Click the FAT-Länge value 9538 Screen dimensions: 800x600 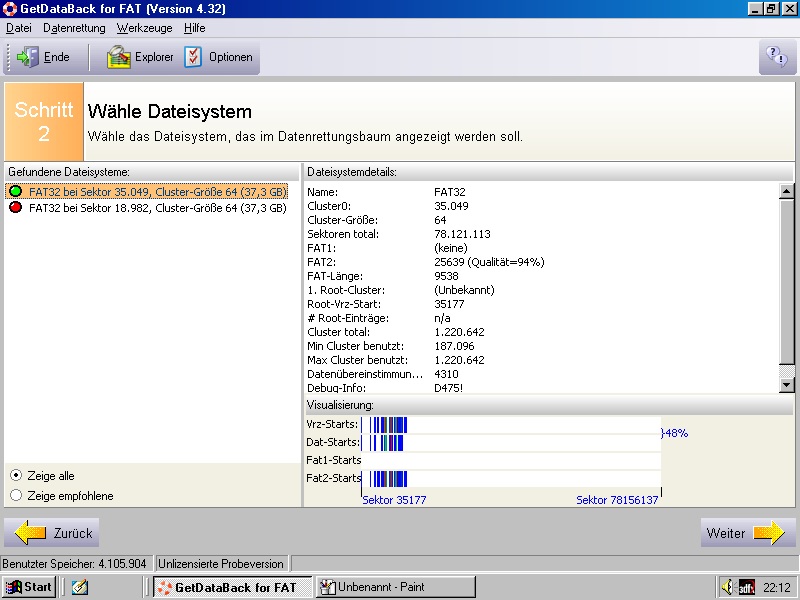pyautogui.click(x=446, y=276)
